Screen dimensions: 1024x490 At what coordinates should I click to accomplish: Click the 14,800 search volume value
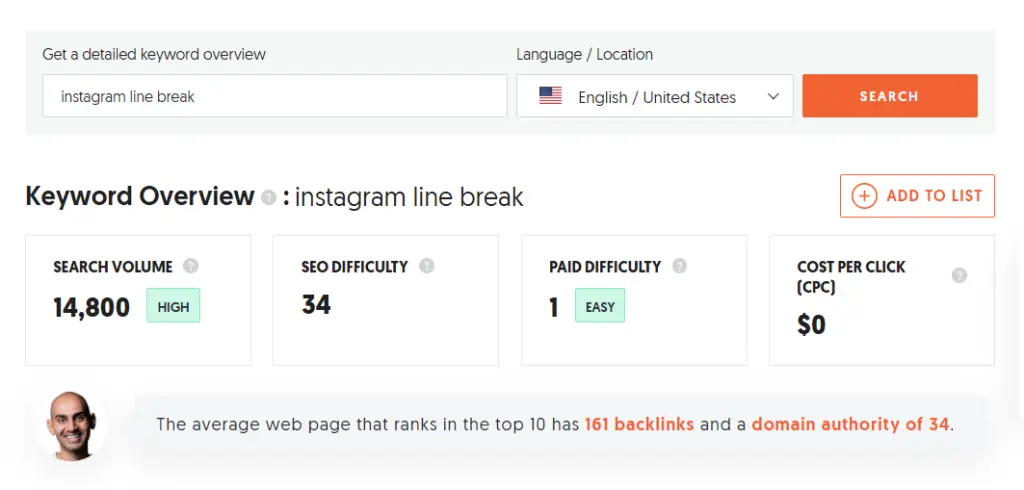click(92, 307)
